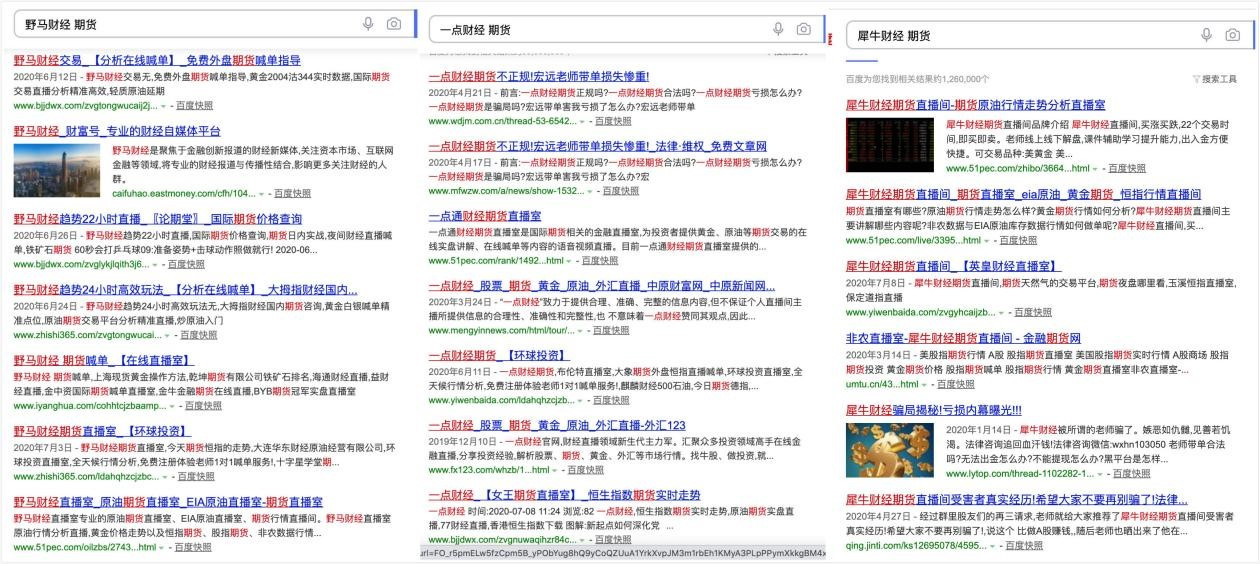Expand arrow beside www.bjjdwx.com/zvgtongwucaij2j URL
Screen dimensions: 1260x564
tap(164, 104)
